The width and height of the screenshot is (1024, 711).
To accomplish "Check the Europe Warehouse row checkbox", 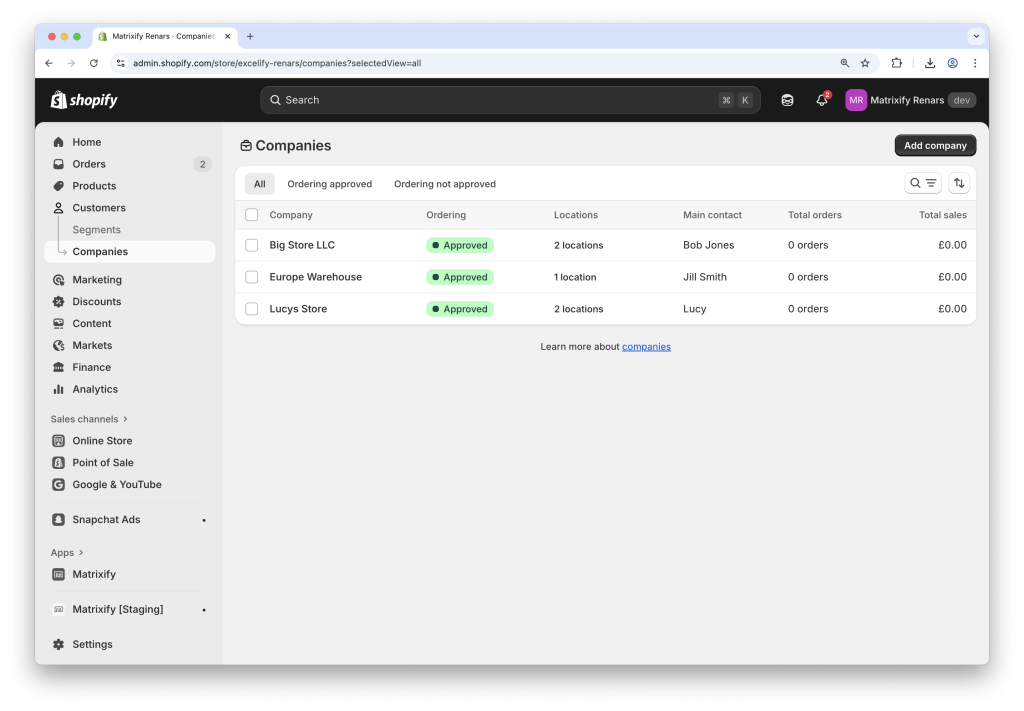I will [251, 277].
